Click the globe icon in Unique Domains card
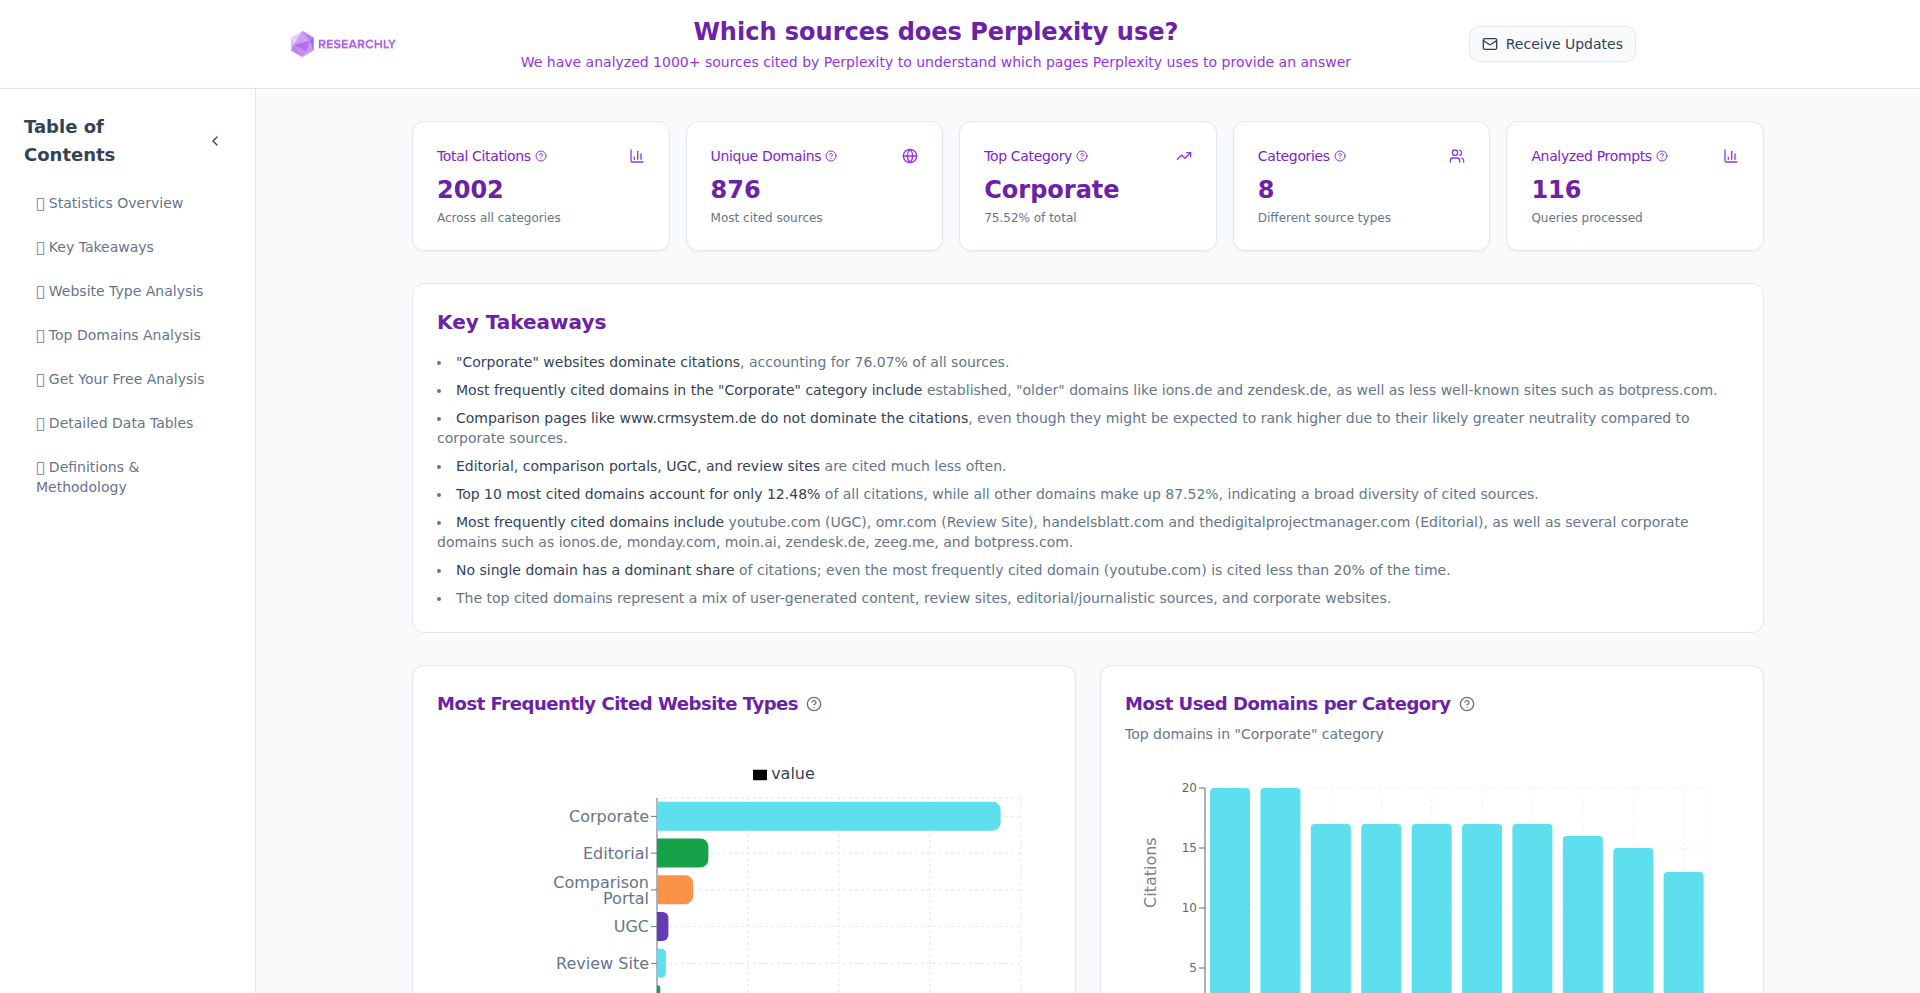This screenshot has height=993, width=1920. pyautogui.click(x=910, y=156)
